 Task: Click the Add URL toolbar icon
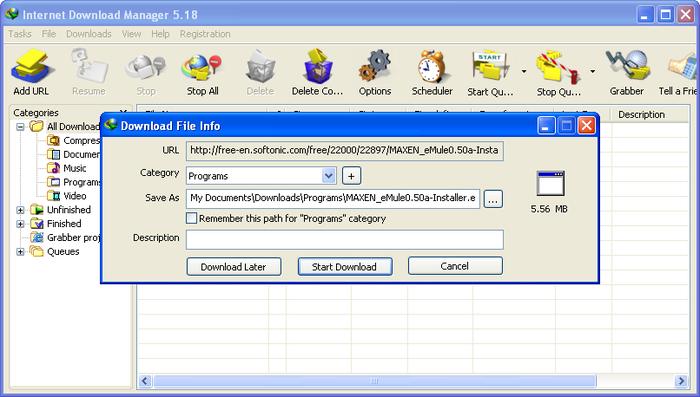31,67
